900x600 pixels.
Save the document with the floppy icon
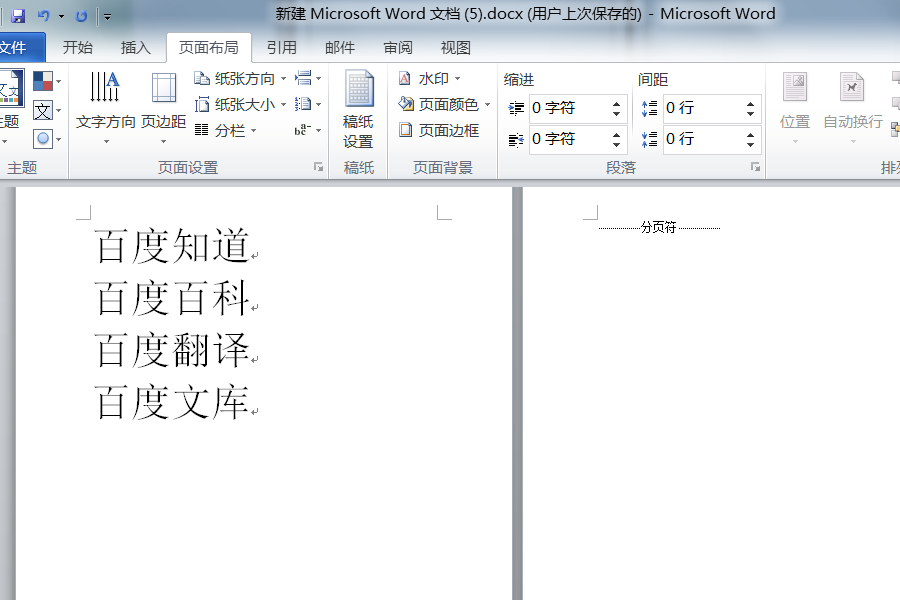point(18,16)
